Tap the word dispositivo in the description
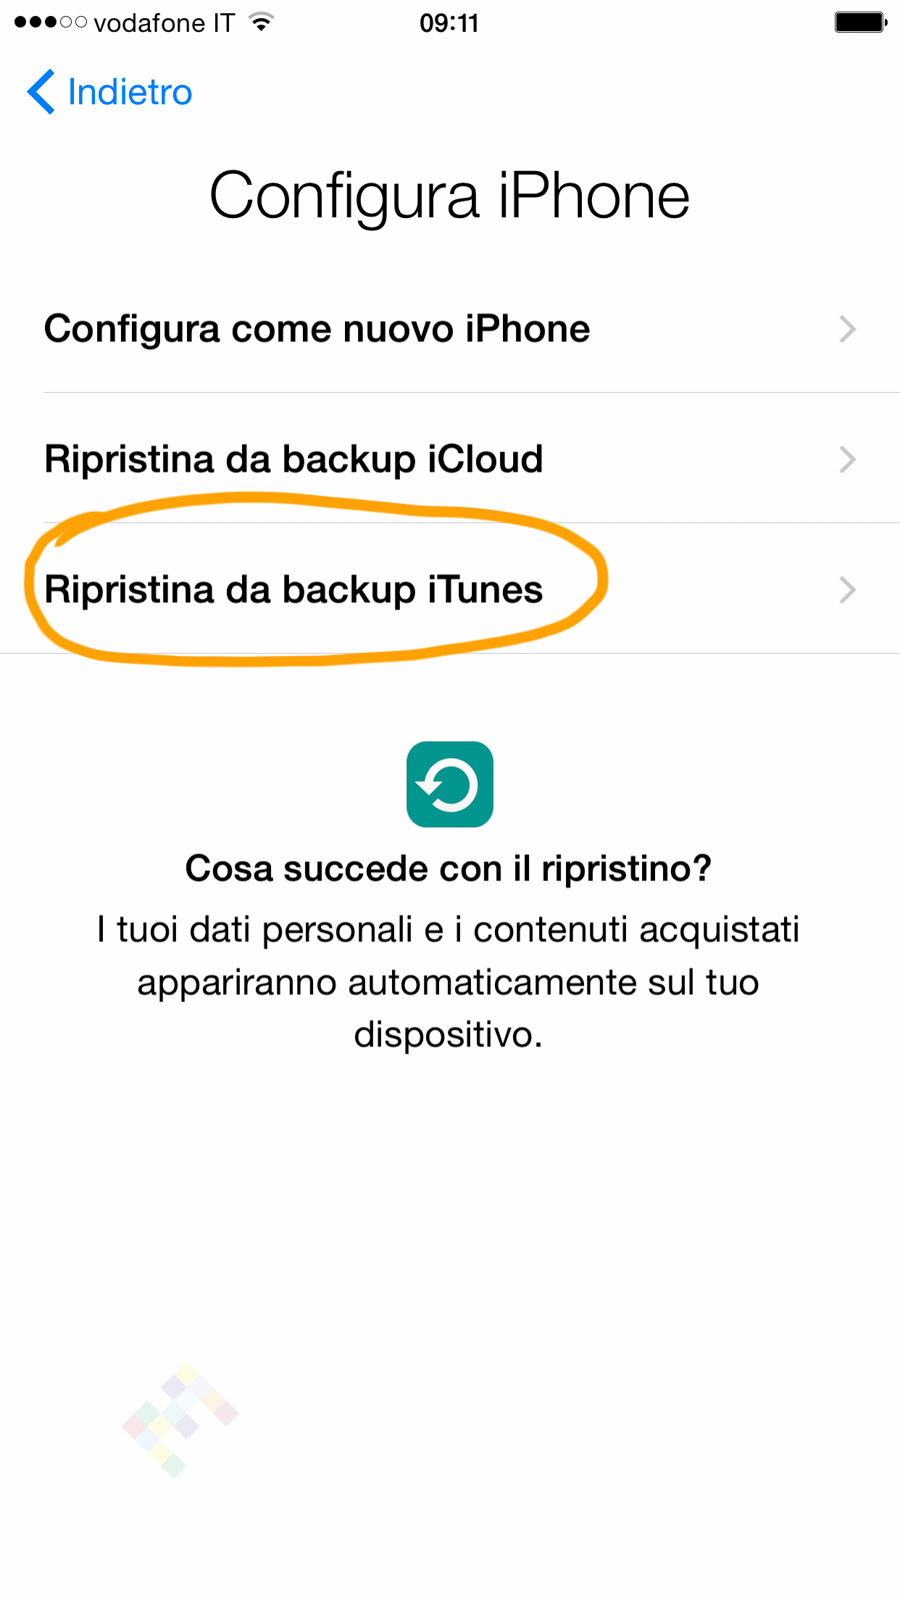Screen dimensions: 900x1600 coord(447,1034)
